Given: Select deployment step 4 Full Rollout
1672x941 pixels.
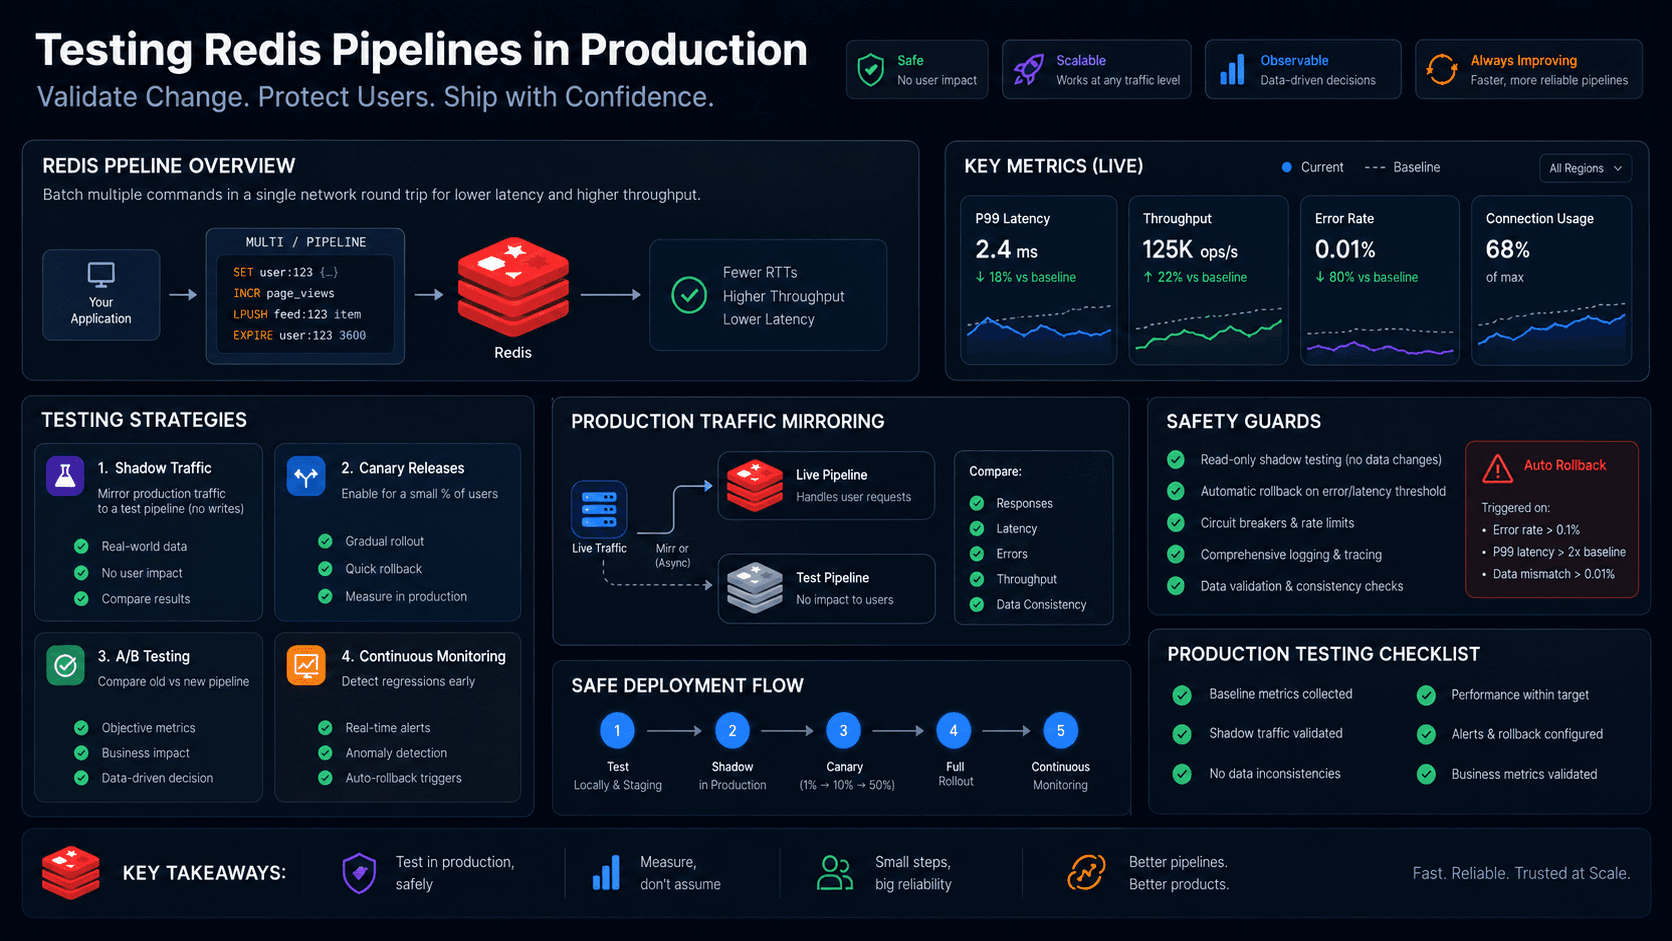Looking at the screenshot, I should tap(953, 731).
